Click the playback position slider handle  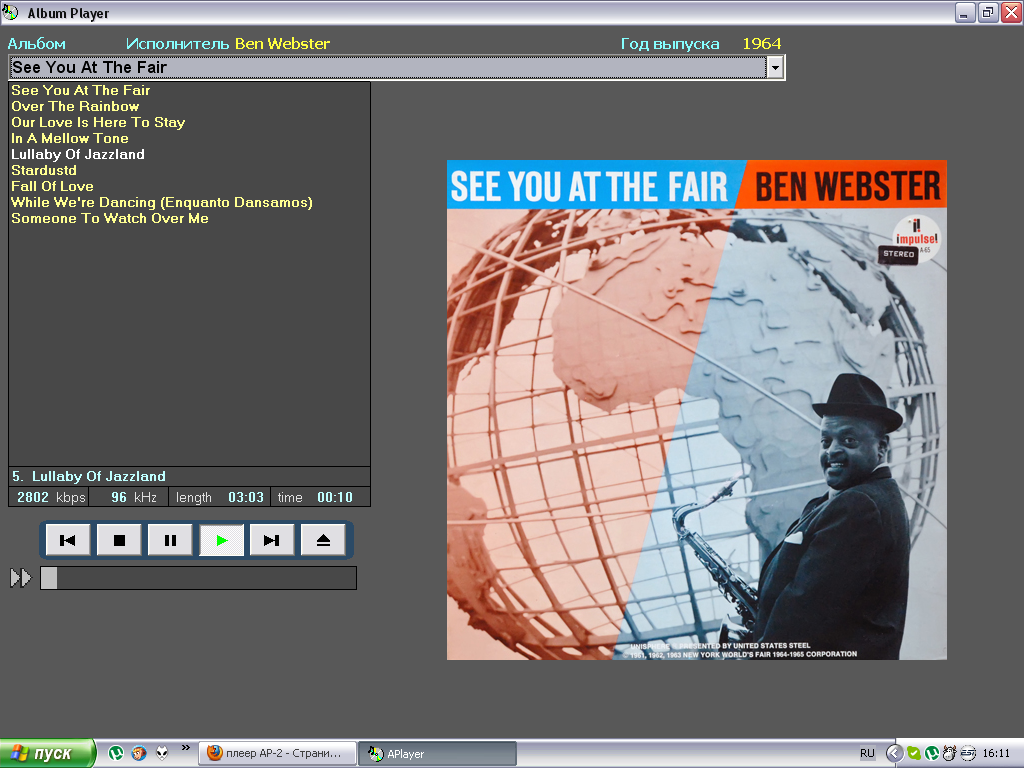(49, 578)
